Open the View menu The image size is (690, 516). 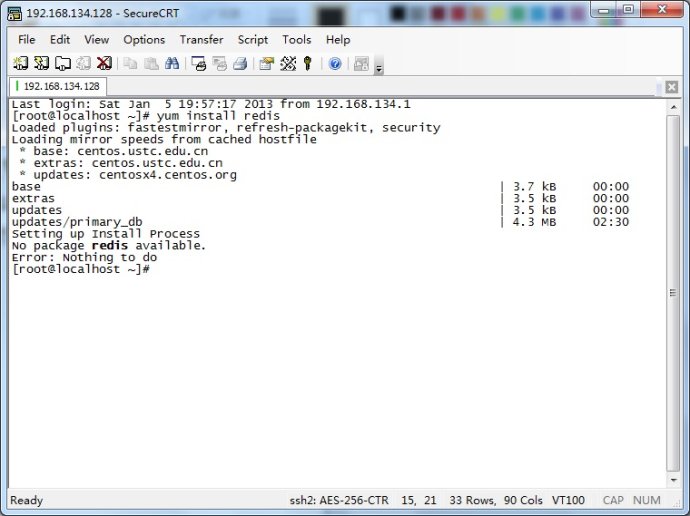coord(96,40)
